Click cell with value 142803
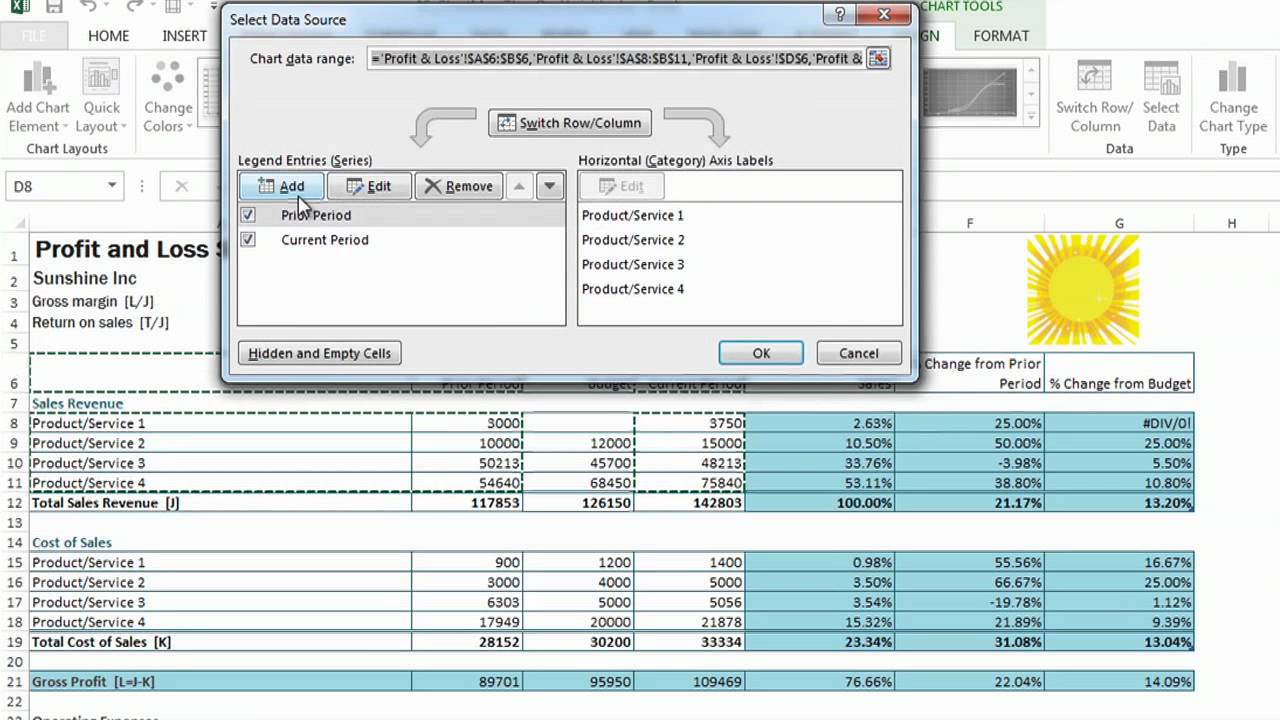The height and width of the screenshot is (720, 1280). click(690, 503)
